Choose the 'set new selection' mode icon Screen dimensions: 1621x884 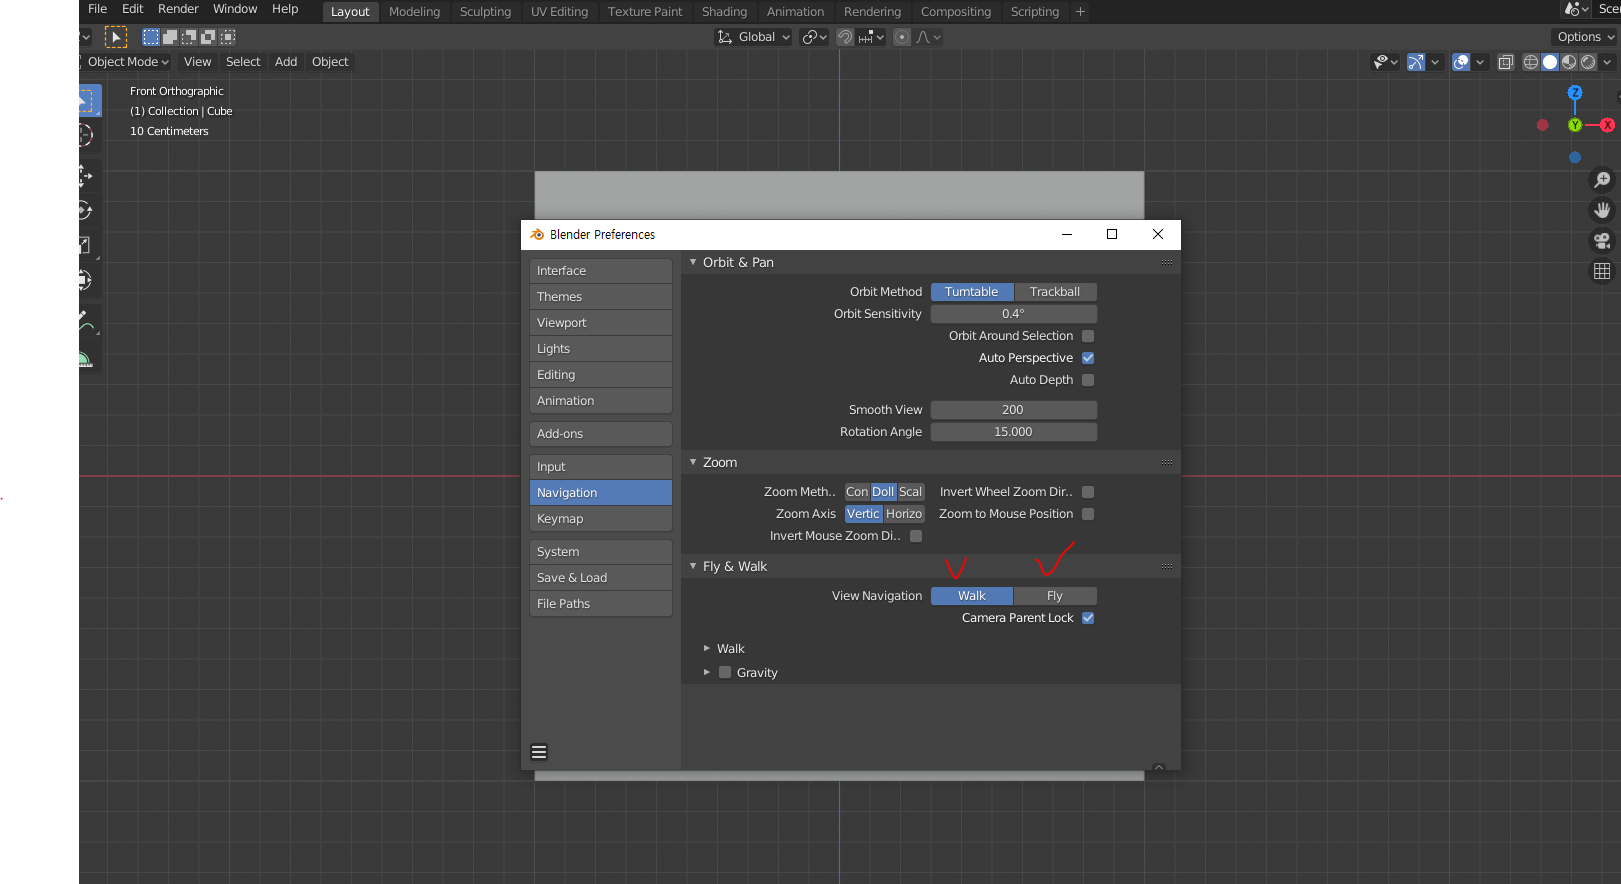coord(151,37)
